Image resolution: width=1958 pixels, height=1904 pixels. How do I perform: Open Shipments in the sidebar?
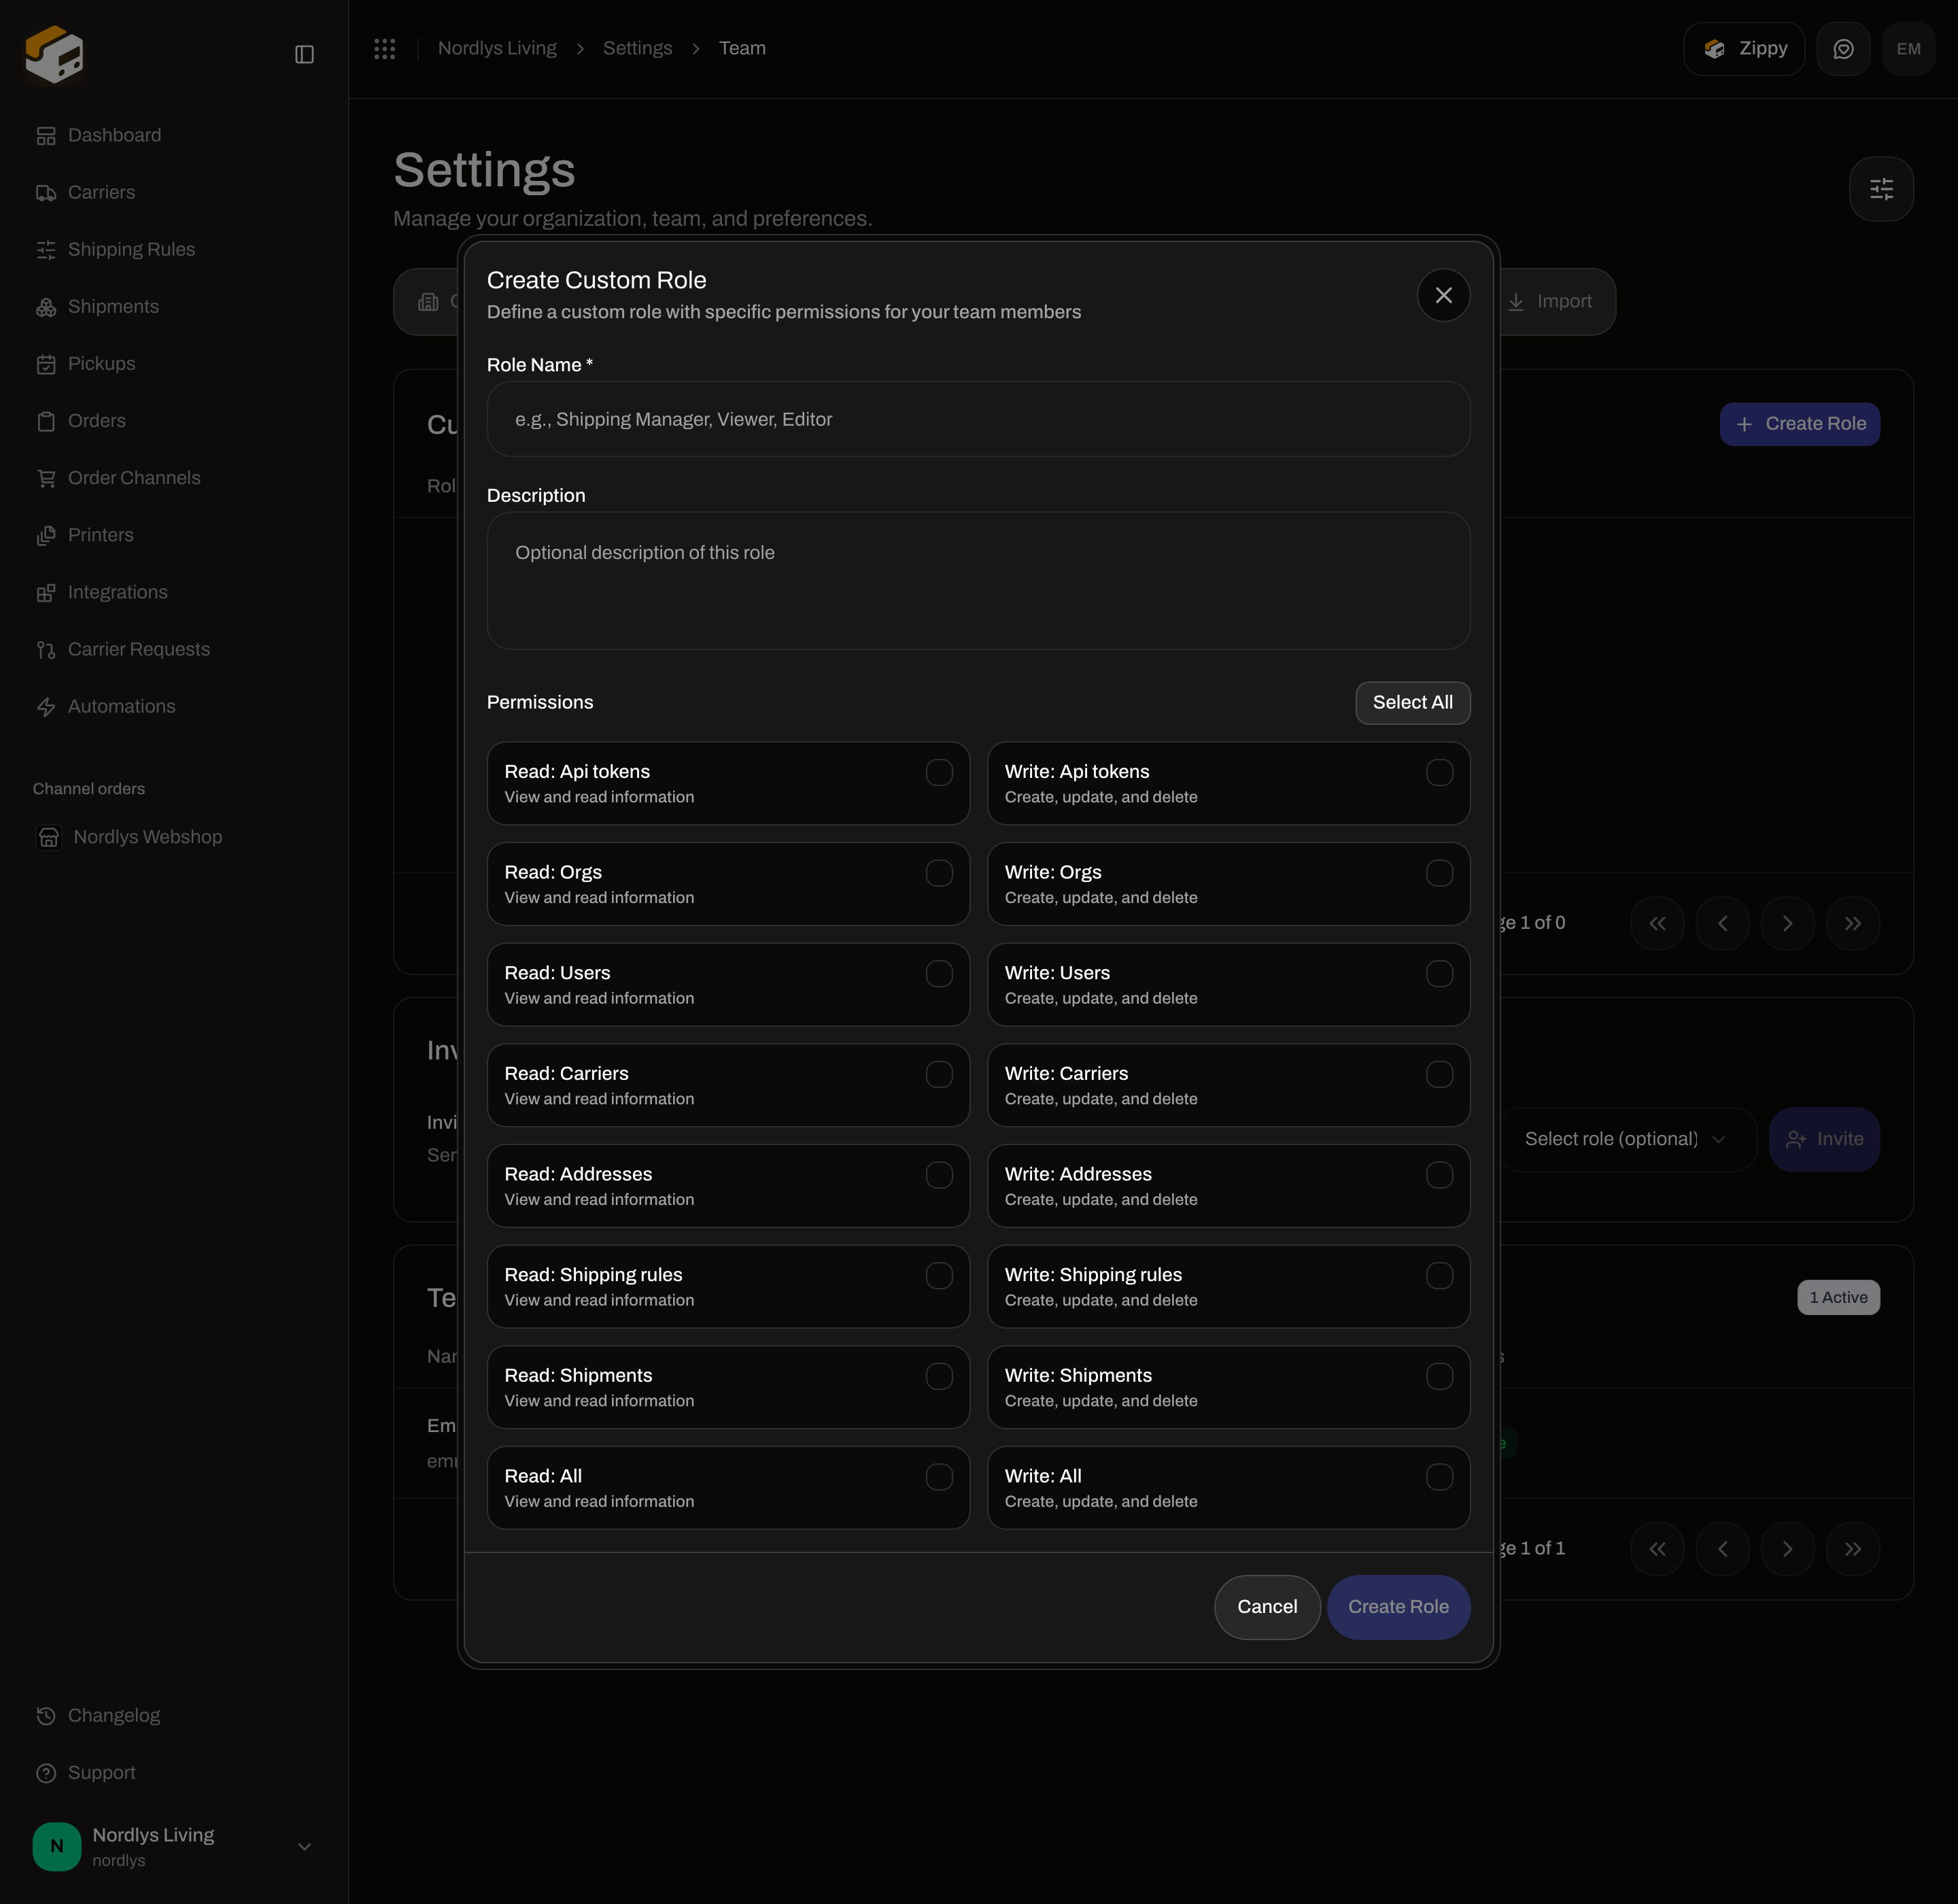[x=97, y=306]
